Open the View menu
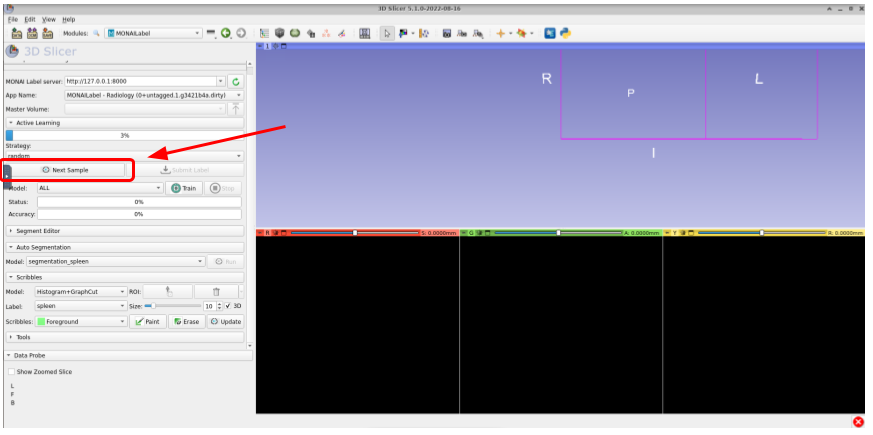Viewport: 873px width, 435px height. 49,19
